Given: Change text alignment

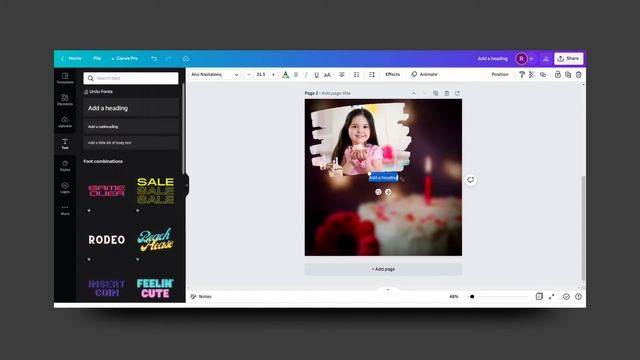Looking at the screenshot, I should [342, 75].
